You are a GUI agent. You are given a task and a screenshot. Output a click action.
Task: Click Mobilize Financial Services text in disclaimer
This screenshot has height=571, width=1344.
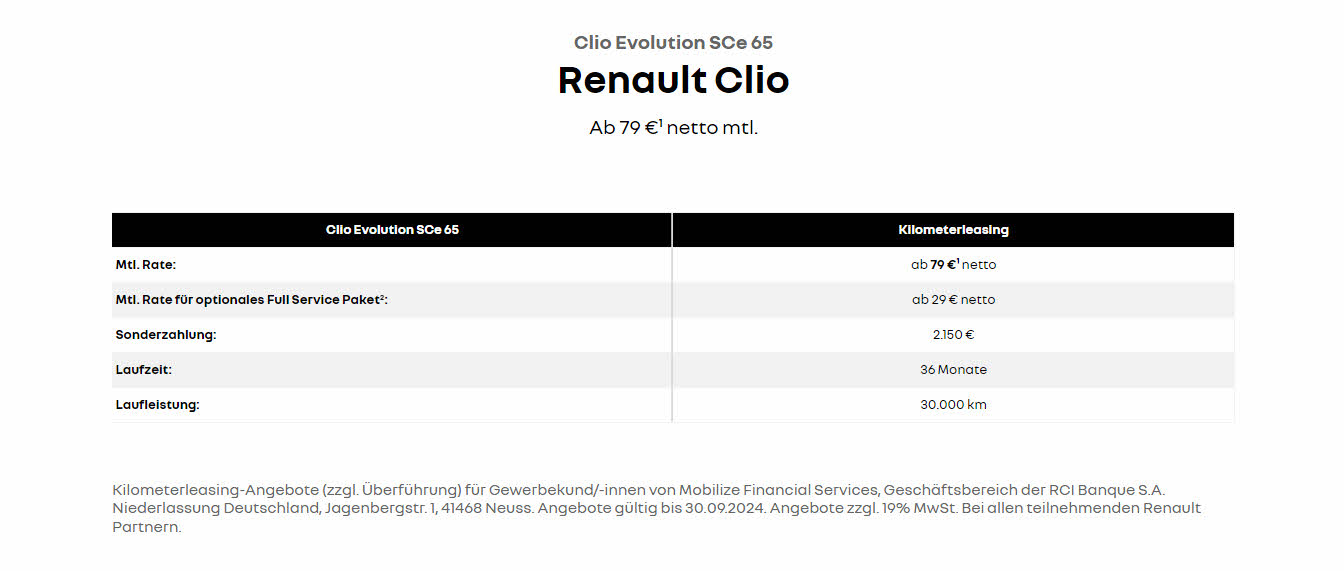pyautogui.click(x=781, y=490)
